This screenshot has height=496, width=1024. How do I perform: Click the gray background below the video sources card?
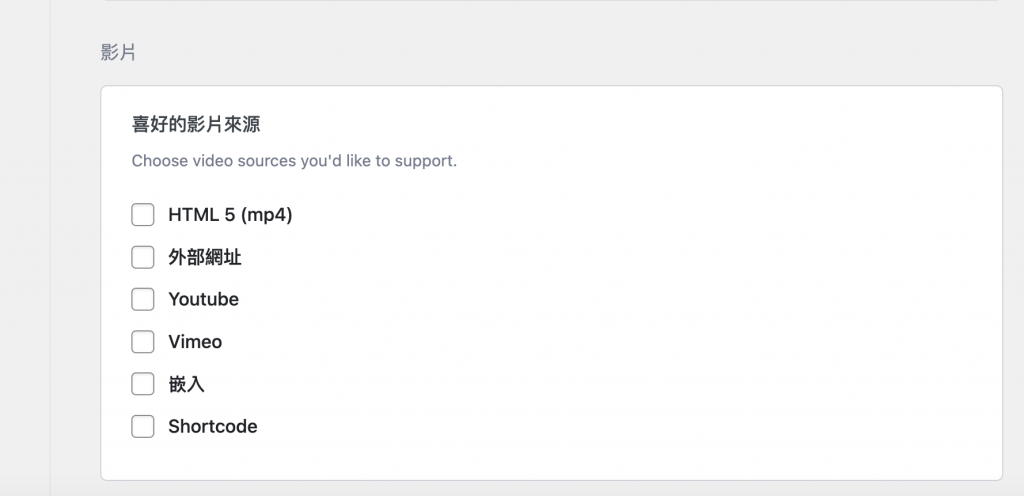[550, 488]
